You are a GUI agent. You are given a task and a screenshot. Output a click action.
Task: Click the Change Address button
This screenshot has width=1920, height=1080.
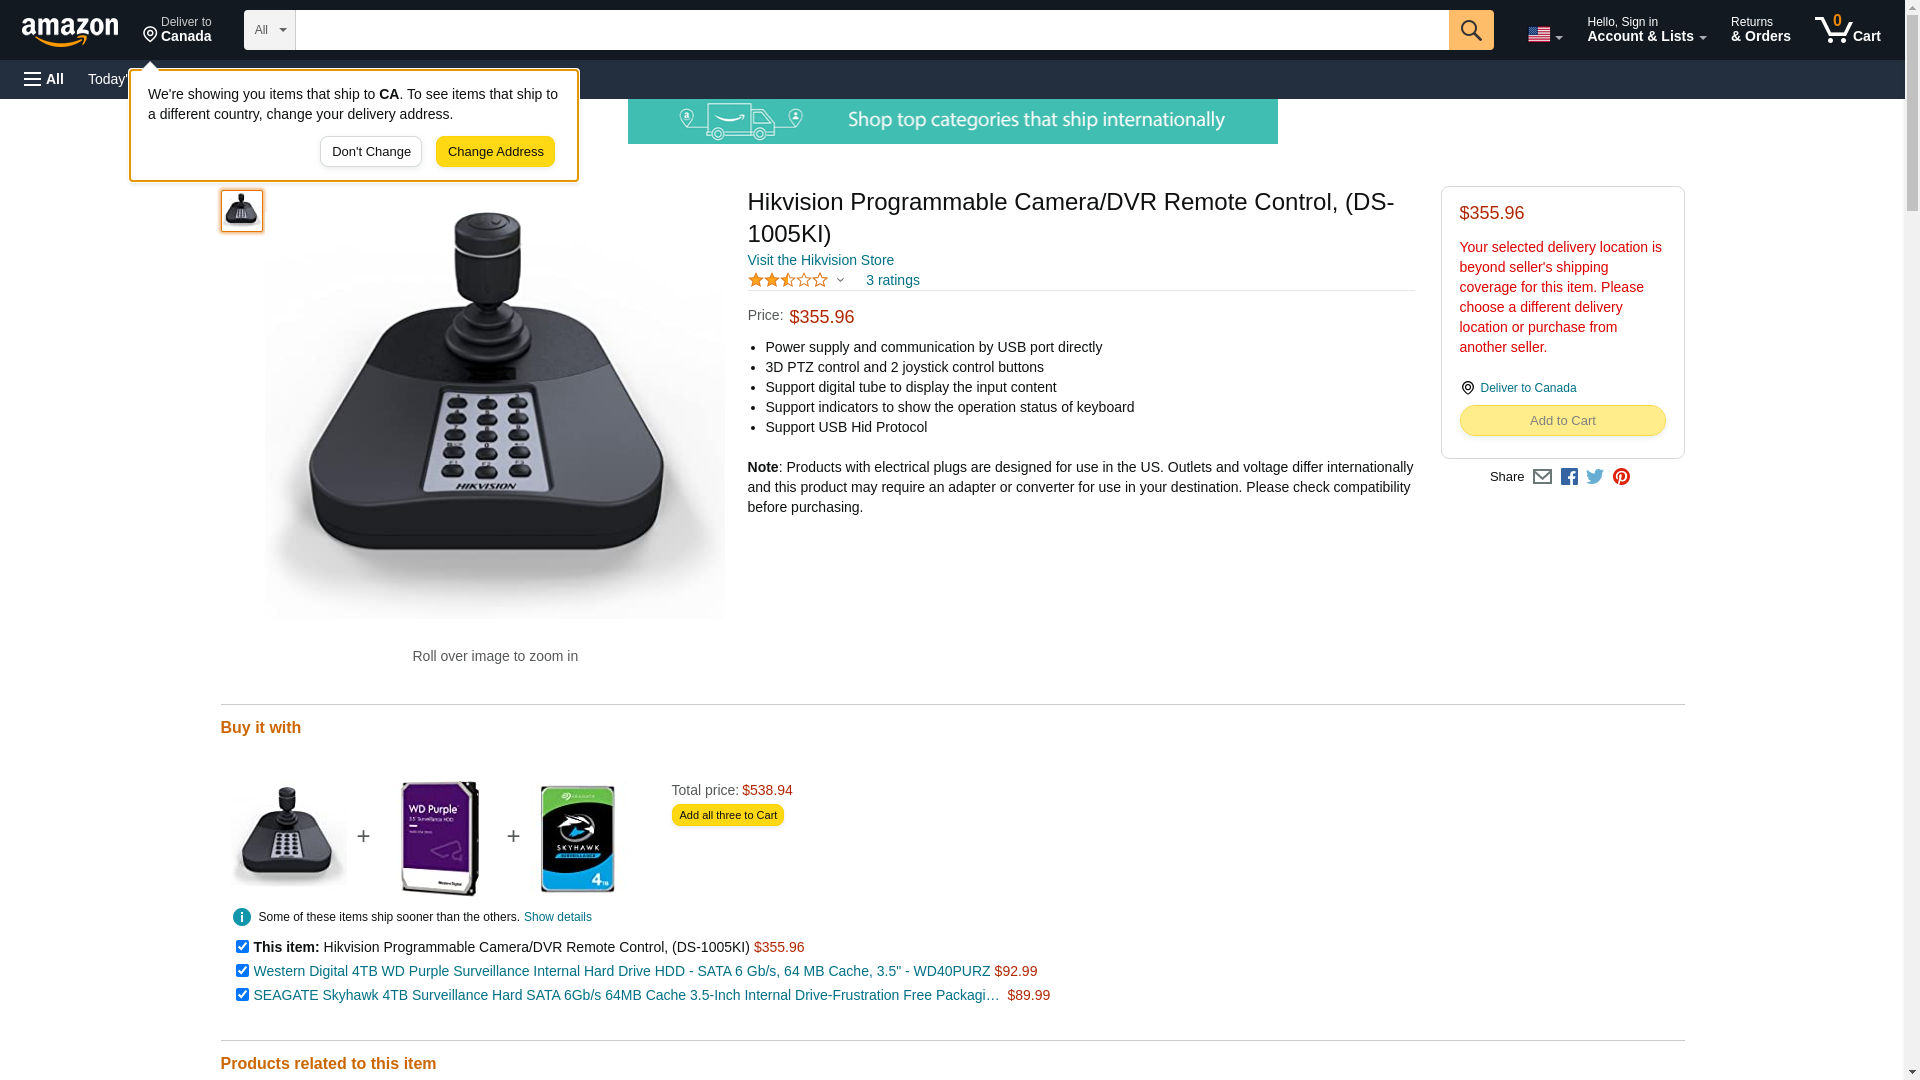pos(495,152)
